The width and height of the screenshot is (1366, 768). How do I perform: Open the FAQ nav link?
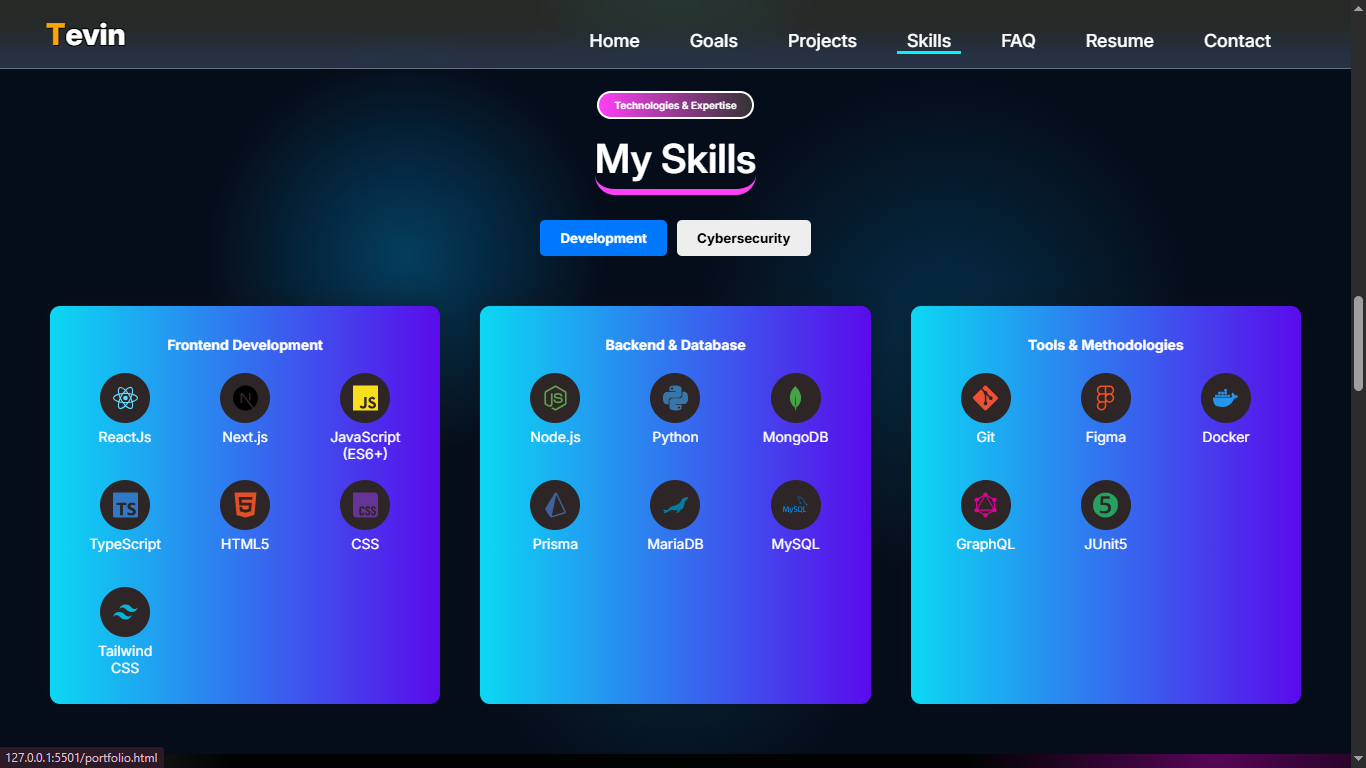click(x=1018, y=41)
